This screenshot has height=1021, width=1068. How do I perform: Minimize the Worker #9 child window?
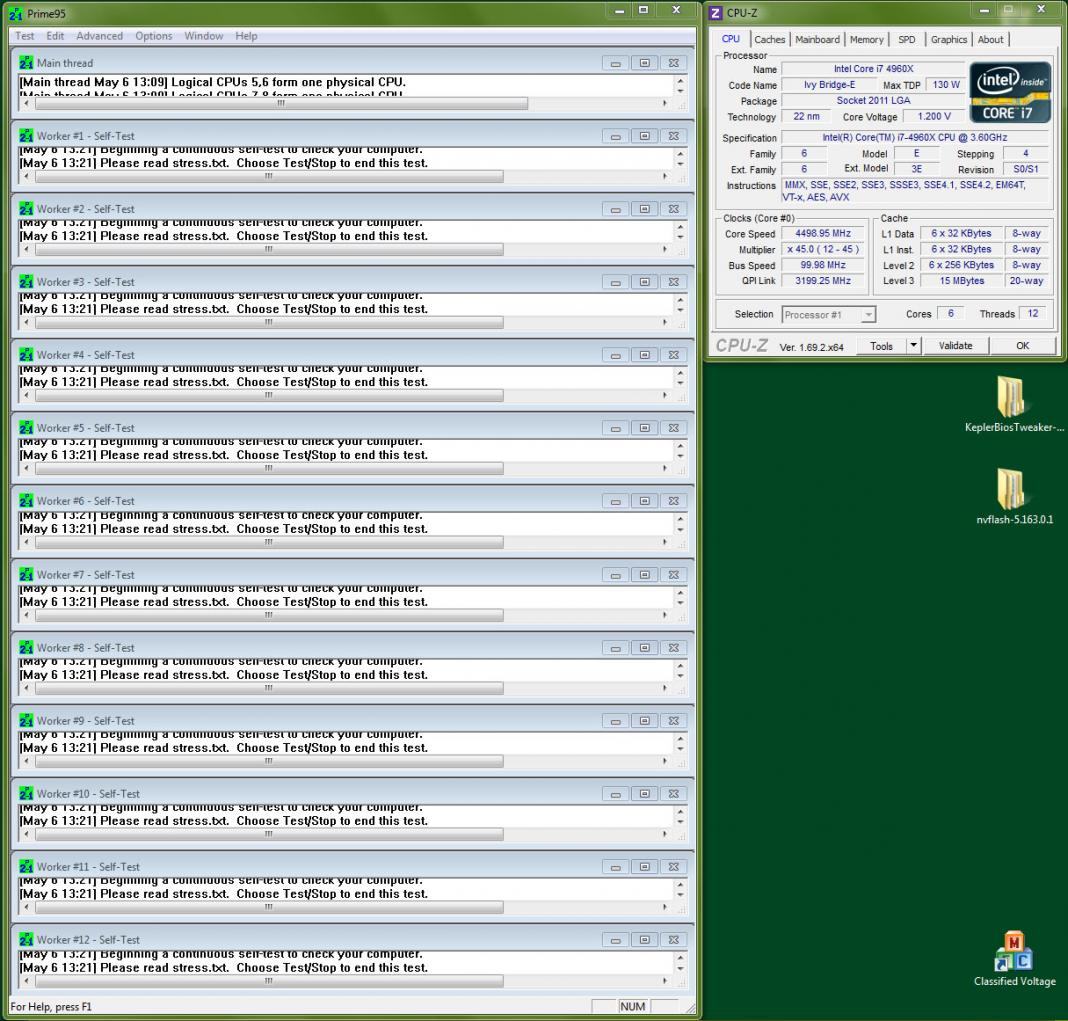616,721
